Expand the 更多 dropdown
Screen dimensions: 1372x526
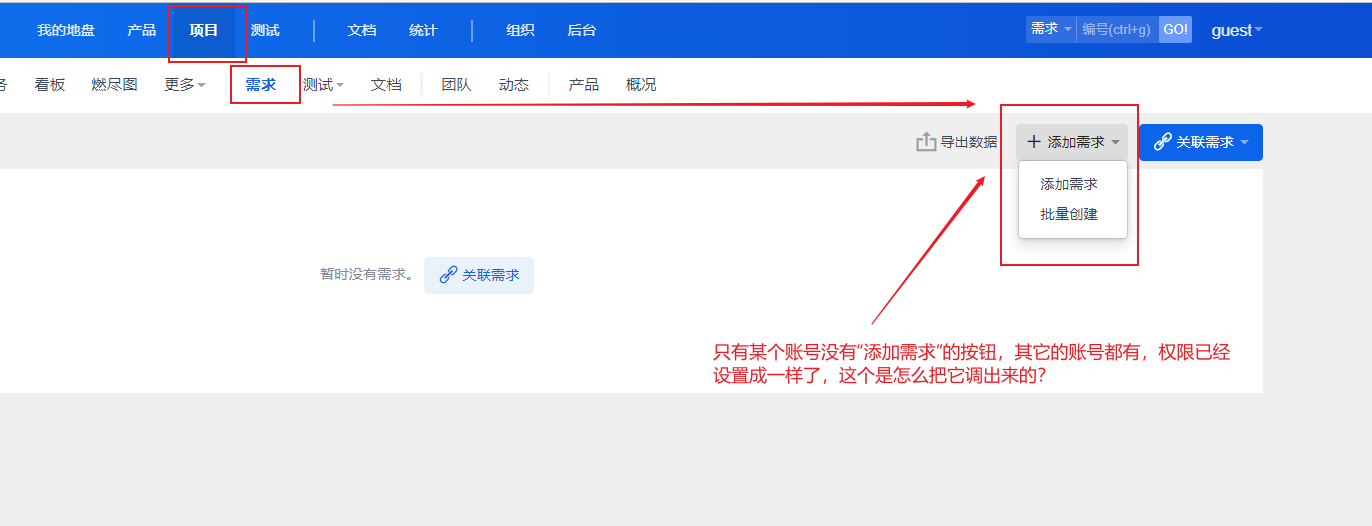[185, 85]
